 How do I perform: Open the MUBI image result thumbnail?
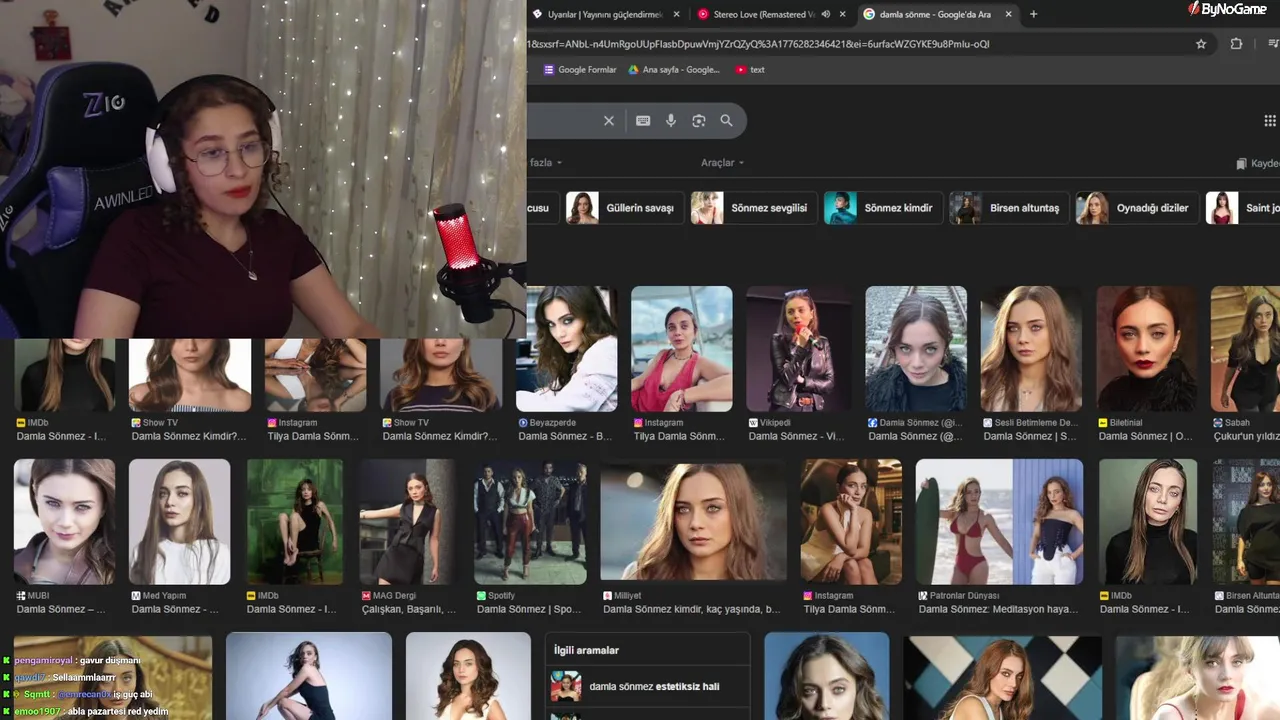coord(65,522)
